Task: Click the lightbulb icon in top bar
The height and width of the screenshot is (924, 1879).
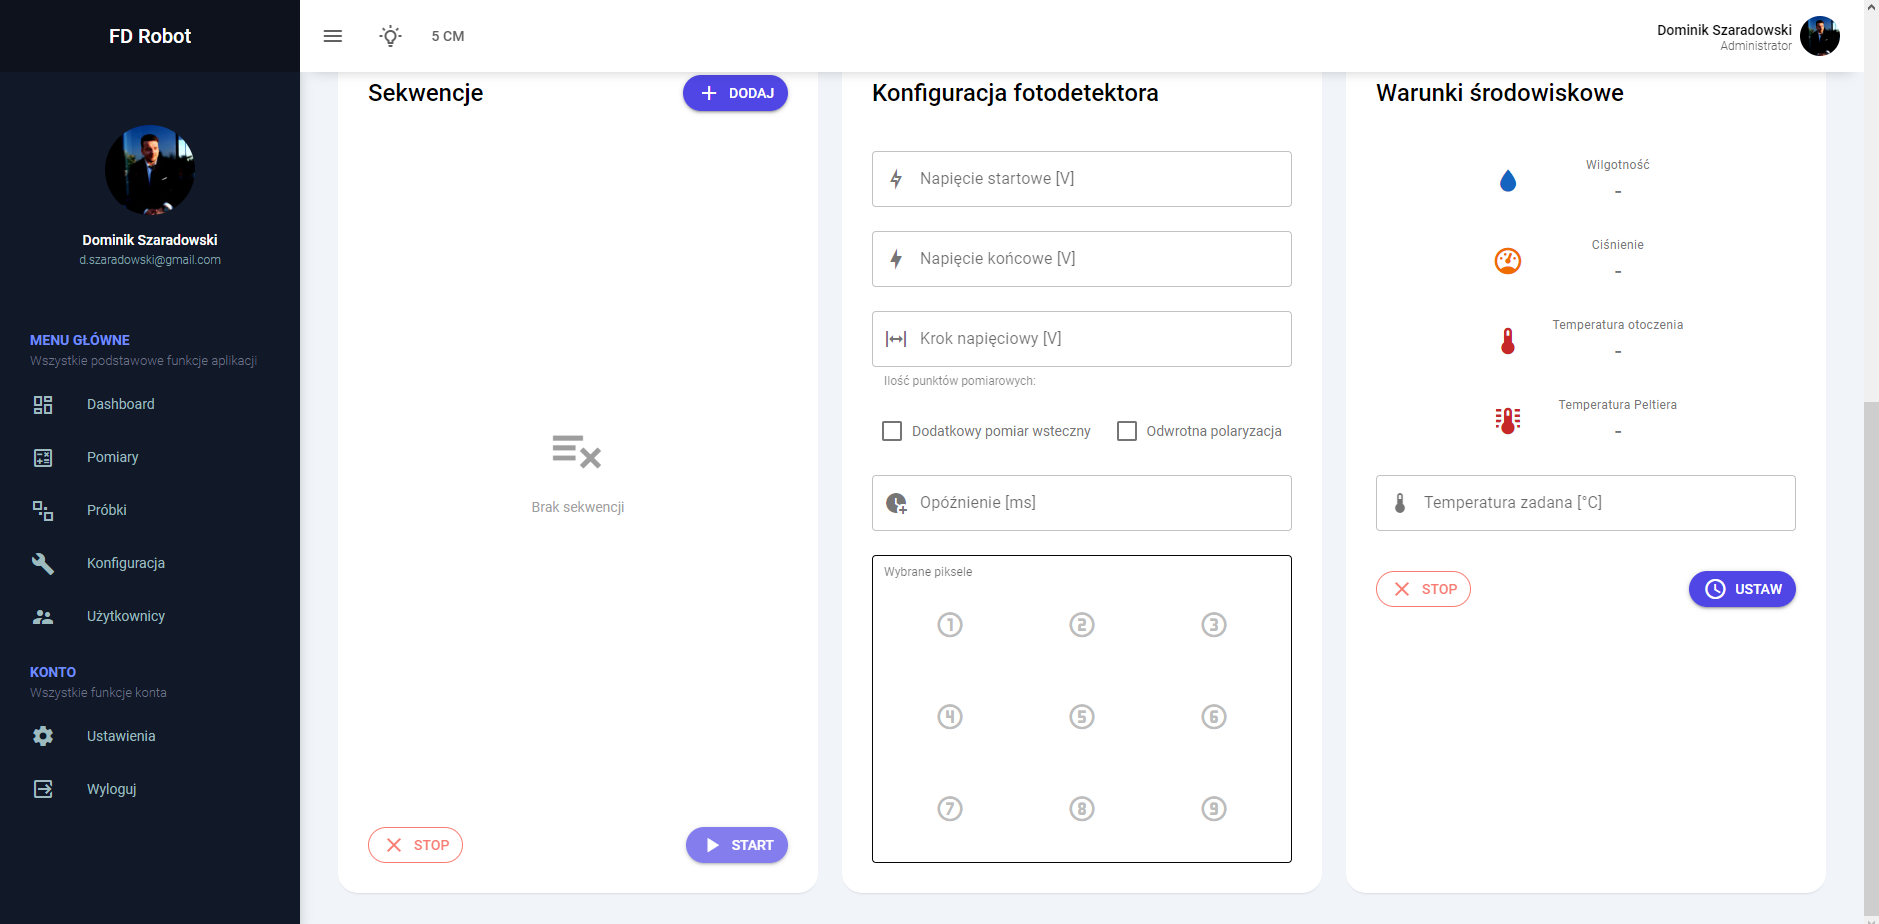Action: [390, 36]
